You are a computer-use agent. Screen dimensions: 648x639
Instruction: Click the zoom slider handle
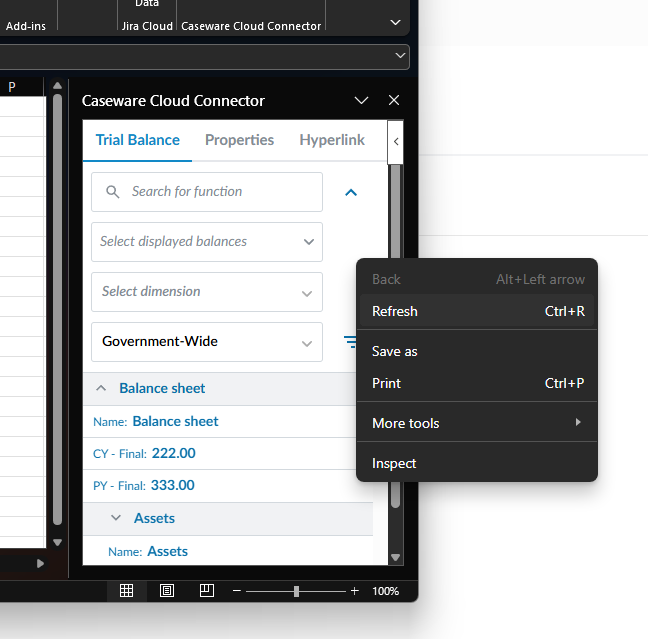coord(296,591)
